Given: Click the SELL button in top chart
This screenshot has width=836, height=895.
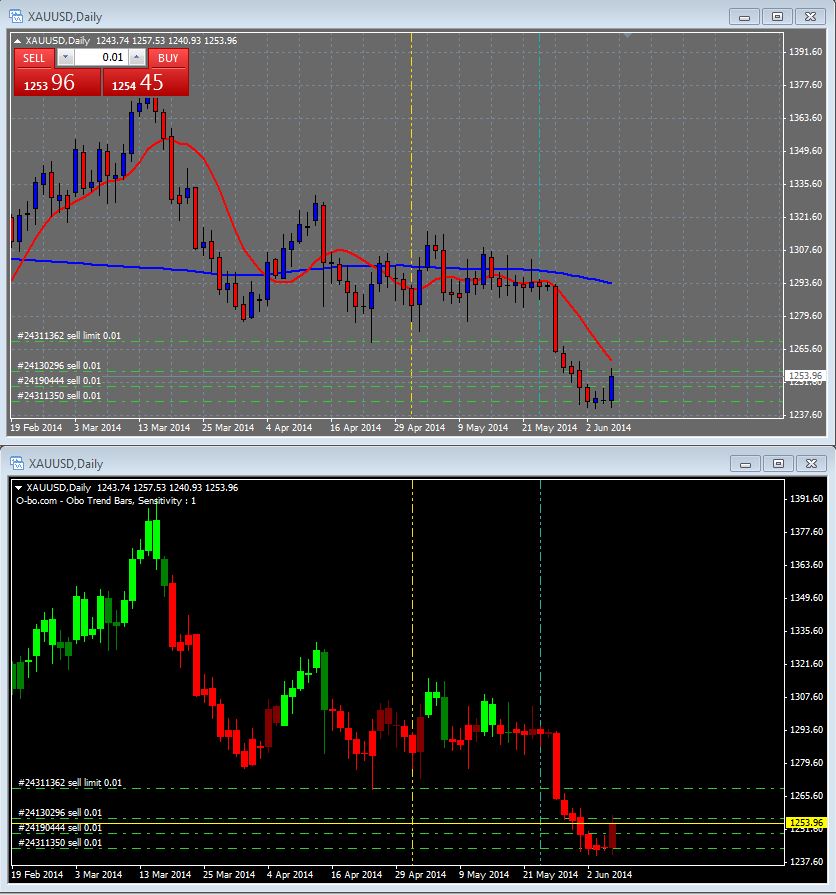Looking at the screenshot, I should point(34,58).
